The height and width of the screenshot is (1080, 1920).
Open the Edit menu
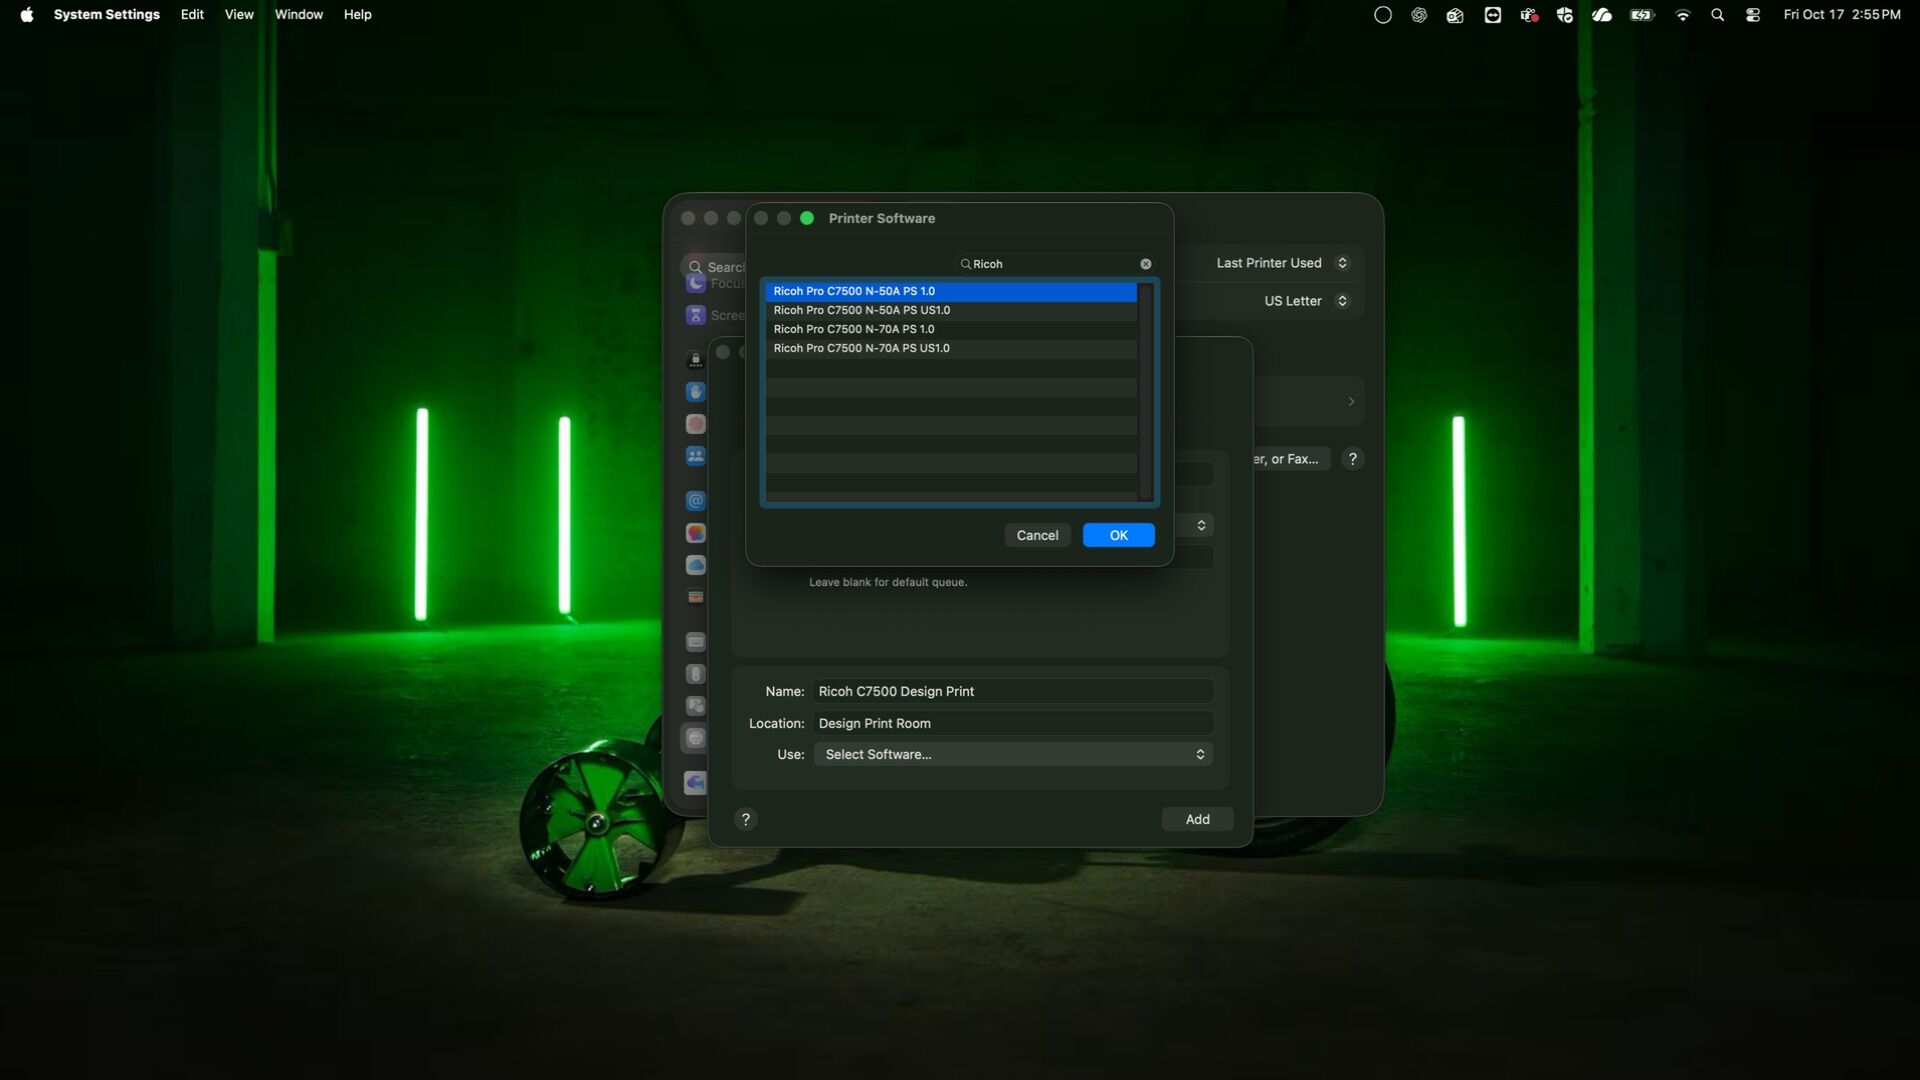pyautogui.click(x=192, y=15)
